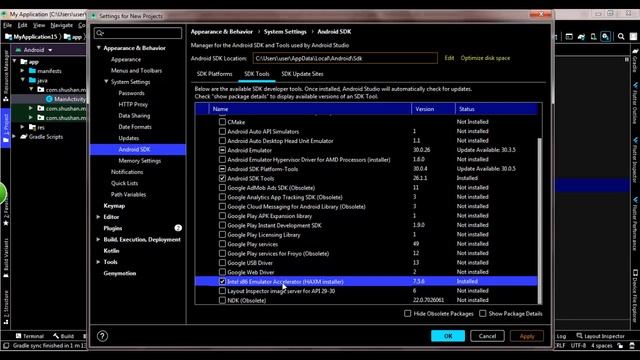Open the AVD Manager toolbar icon

tap(593, 37)
